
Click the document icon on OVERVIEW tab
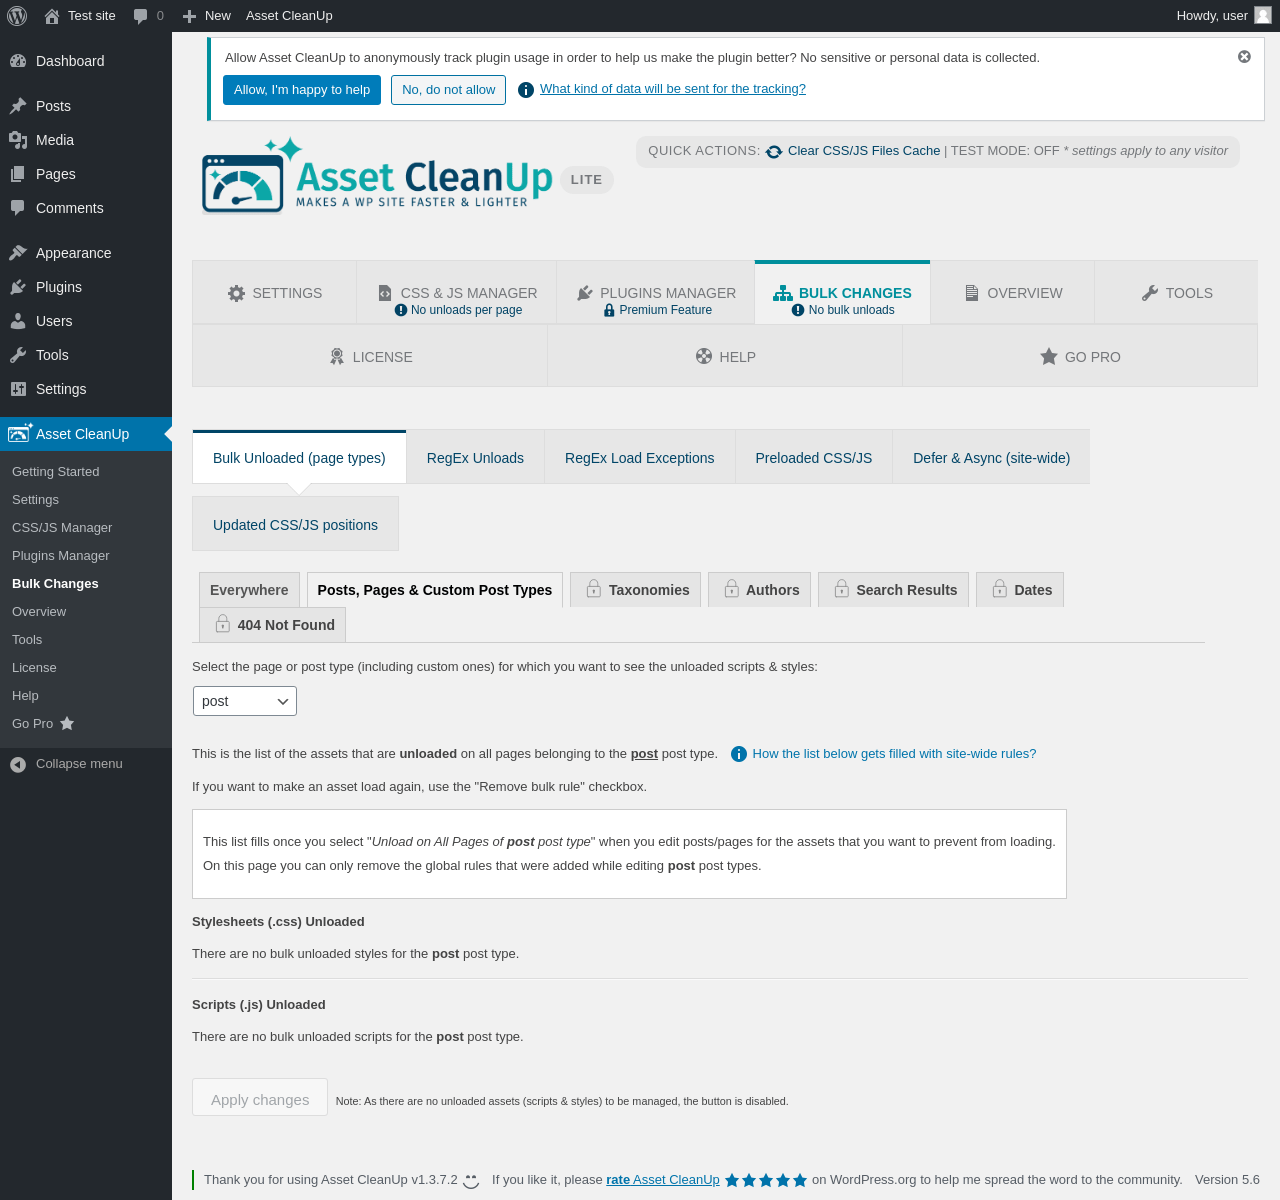[971, 293]
